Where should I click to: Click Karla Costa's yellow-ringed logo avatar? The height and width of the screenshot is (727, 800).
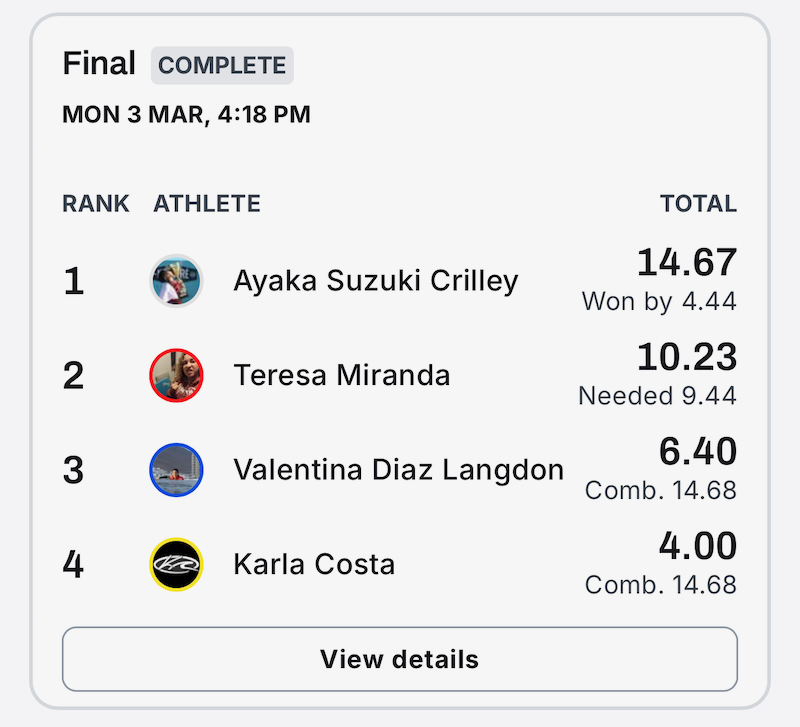[176, 564]
